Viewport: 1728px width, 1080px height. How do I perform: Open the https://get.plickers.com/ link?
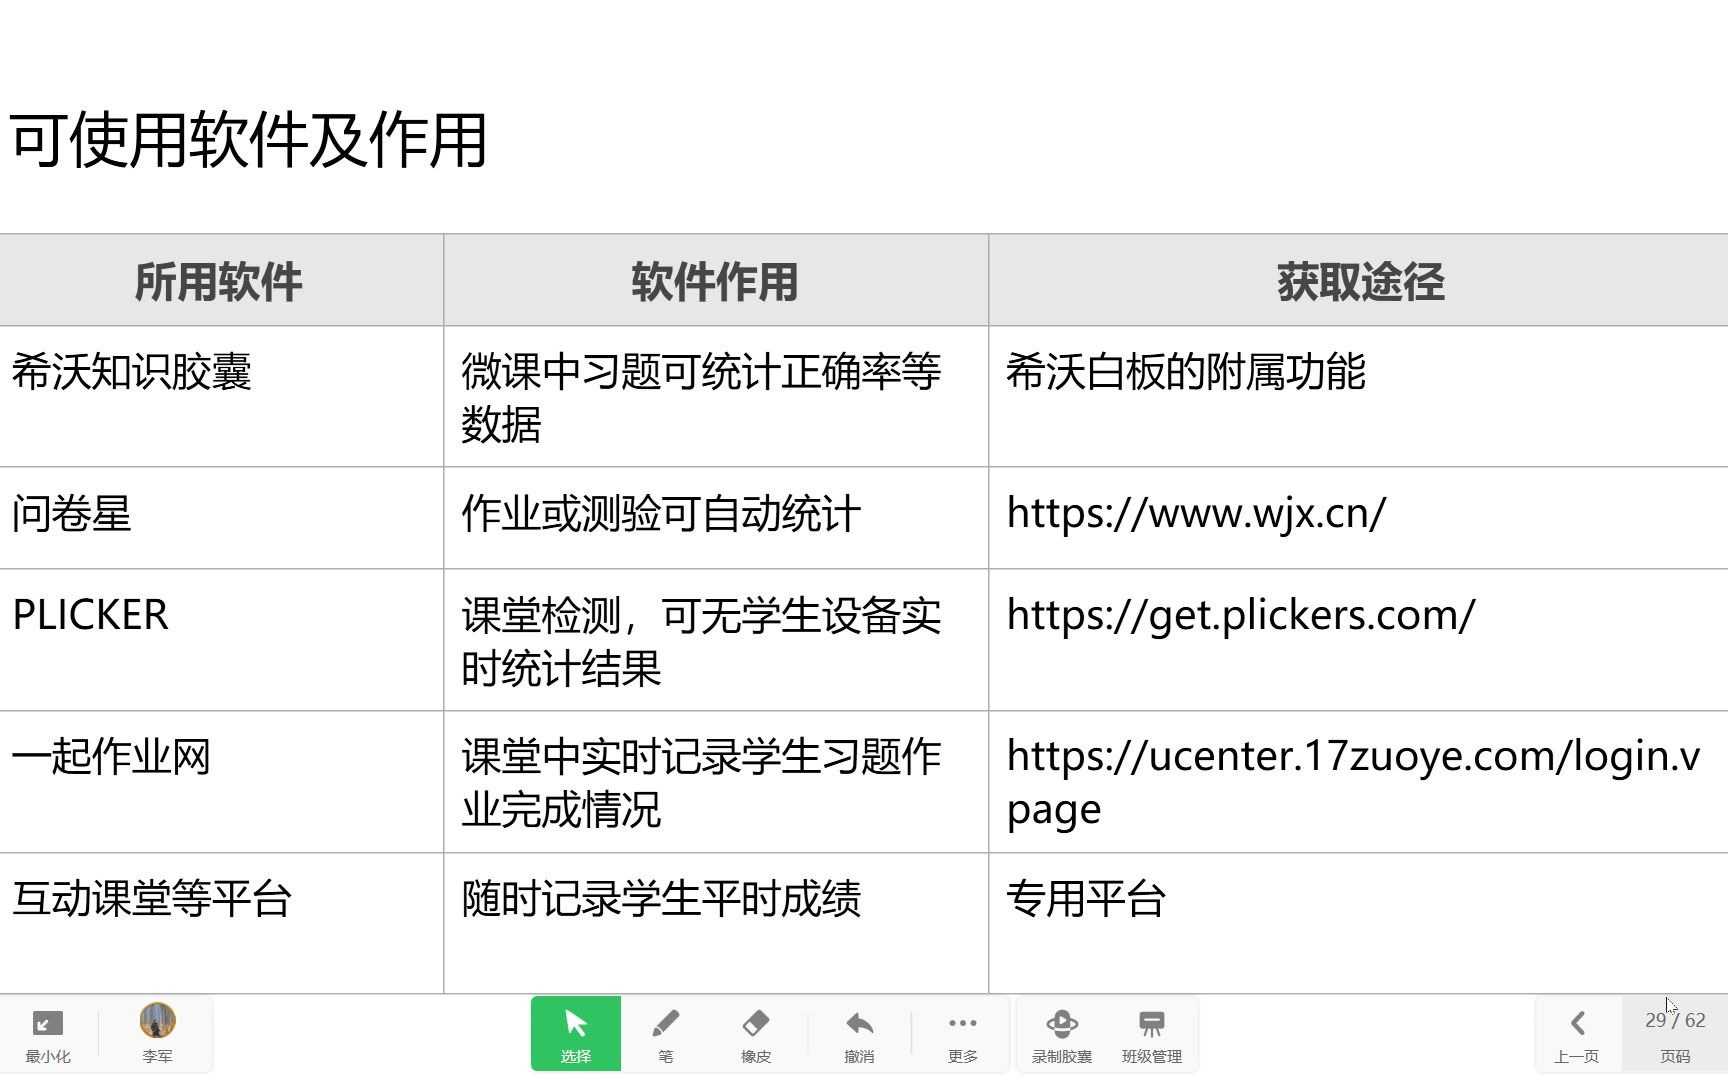point(1240,615)
